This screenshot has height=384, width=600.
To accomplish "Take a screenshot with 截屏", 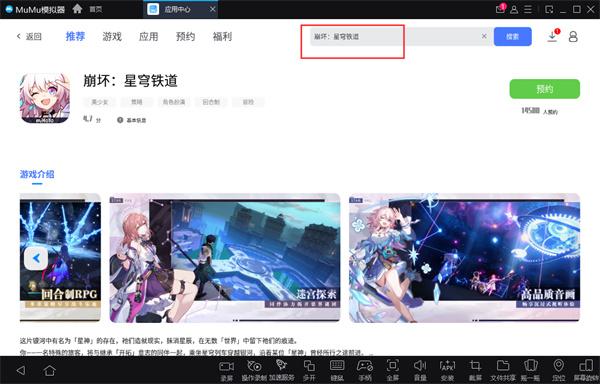I will (x=475, y=370).
